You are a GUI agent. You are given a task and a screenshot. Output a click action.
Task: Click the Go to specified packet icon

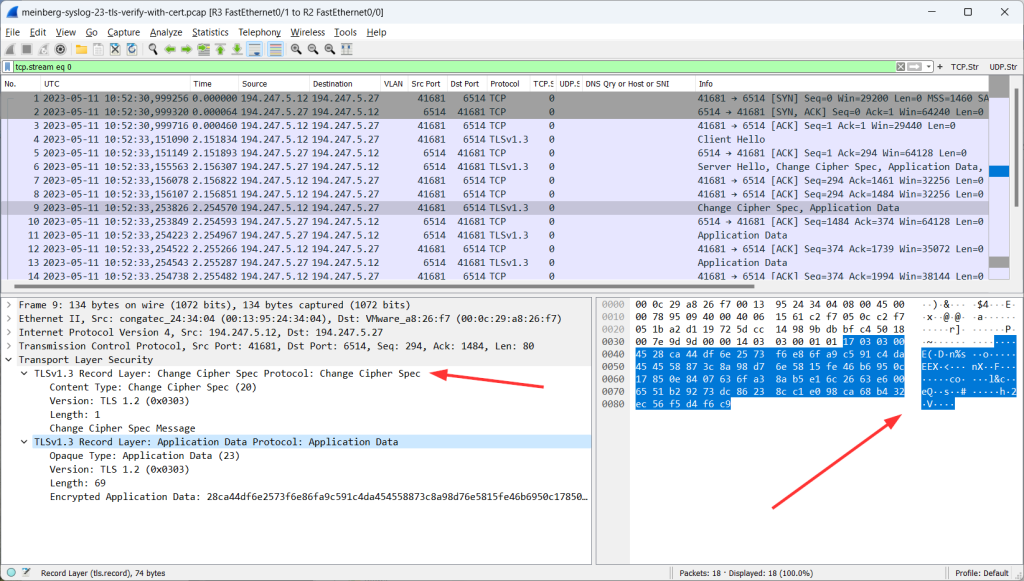[204, 49]
